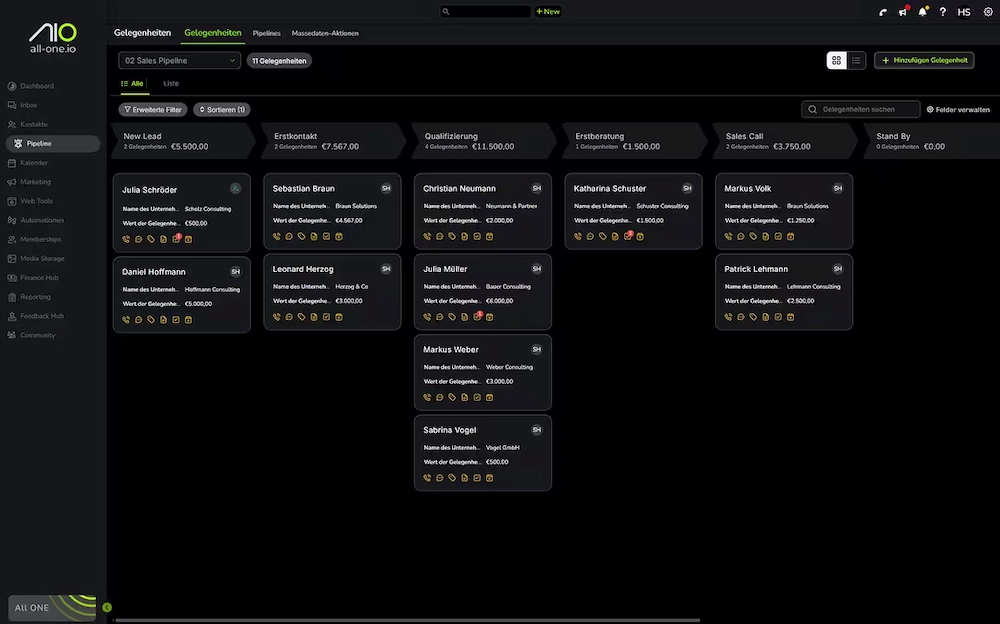The width and height of the screenshot is (1000, 624).
Task: Open the Sortieren (1) sort options
Action: pyautogui.click(x=222, y=110)
